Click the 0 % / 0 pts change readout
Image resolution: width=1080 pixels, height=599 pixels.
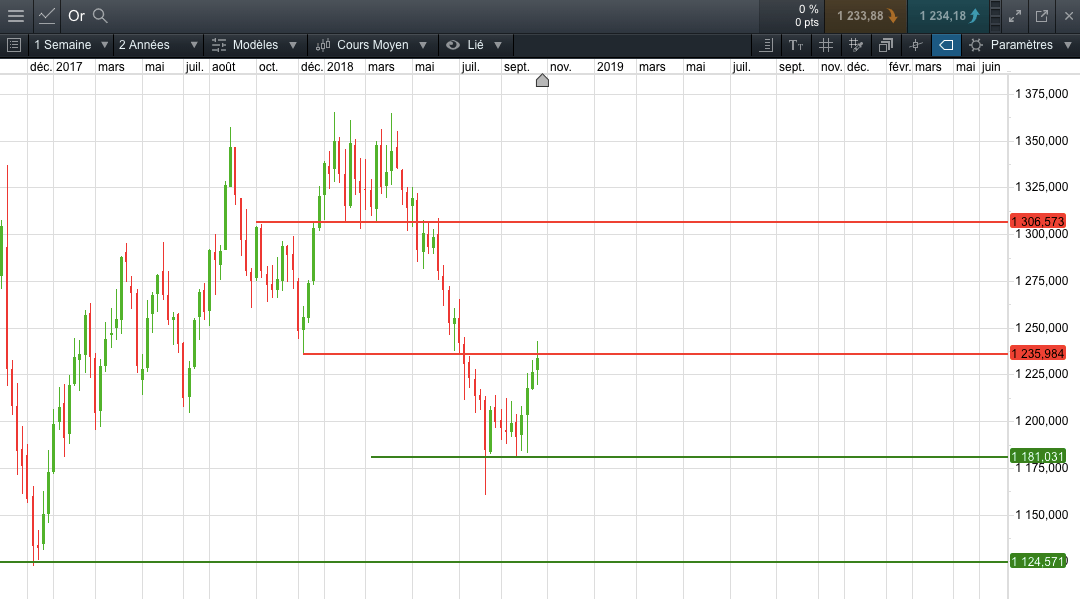tap(807, 16)
